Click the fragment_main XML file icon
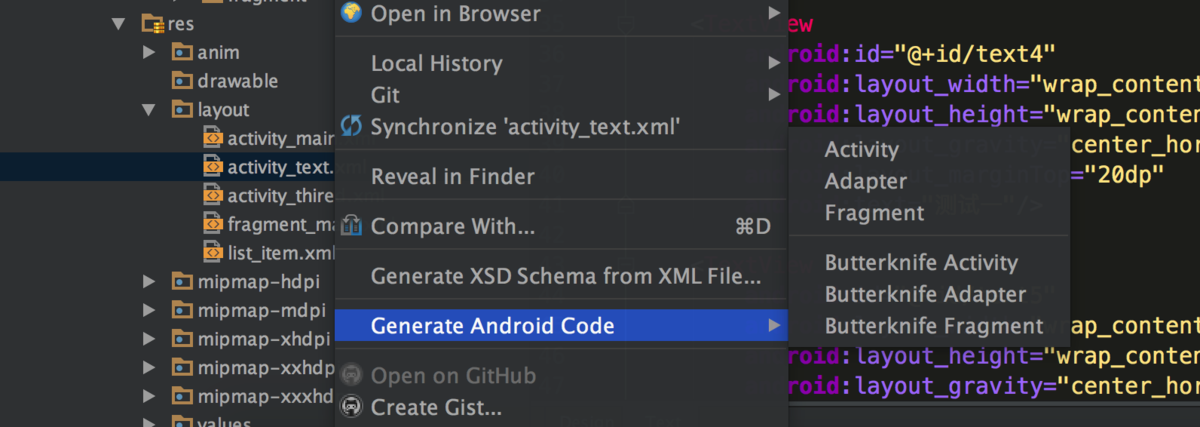Screen dimensions: 1200x427 [213, 224]
